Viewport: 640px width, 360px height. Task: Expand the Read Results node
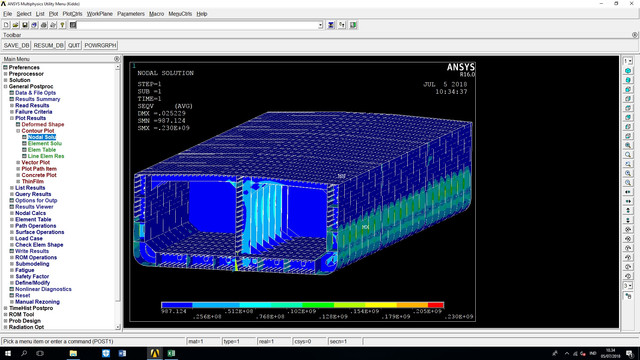click(12, 105)
